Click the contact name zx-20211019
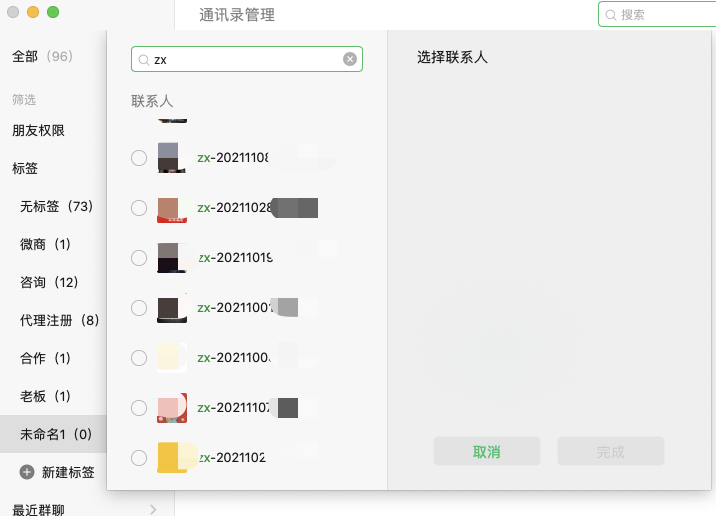 click(x=235, y=258)
